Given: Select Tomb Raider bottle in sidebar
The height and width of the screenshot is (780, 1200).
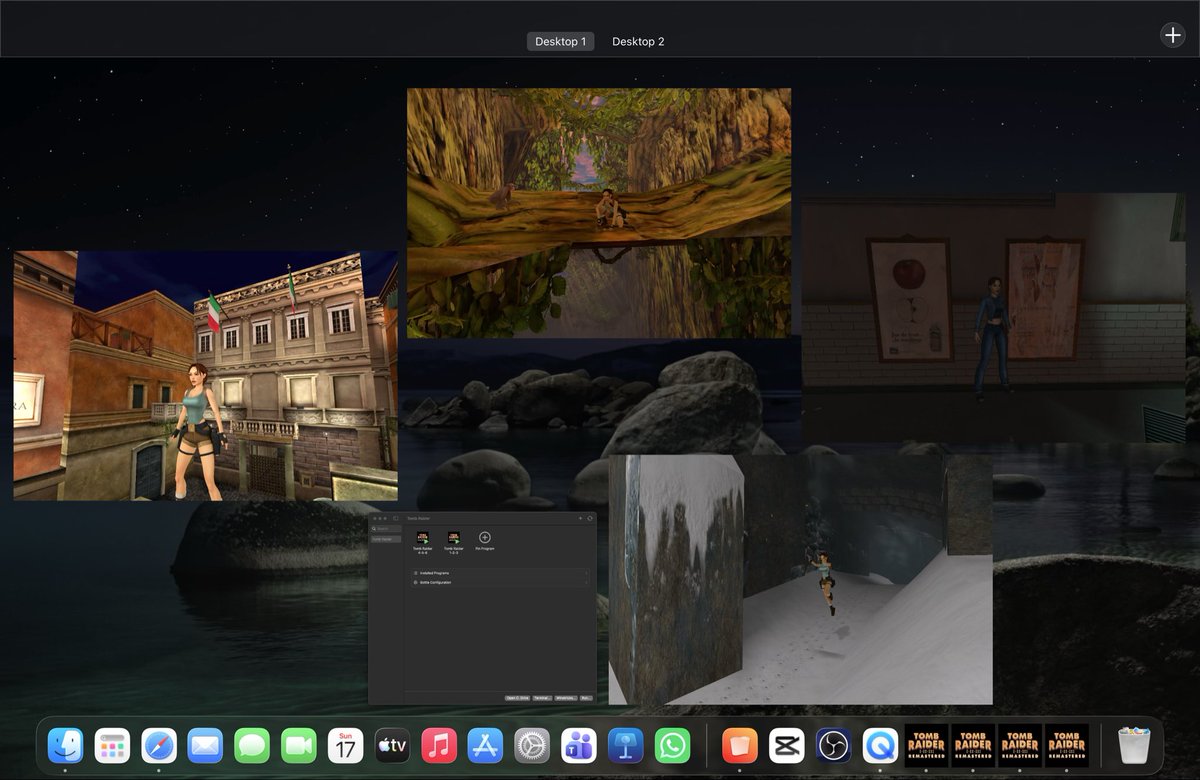Looking at the screenshot, I should pyautogui.click(x=386, y=539).
